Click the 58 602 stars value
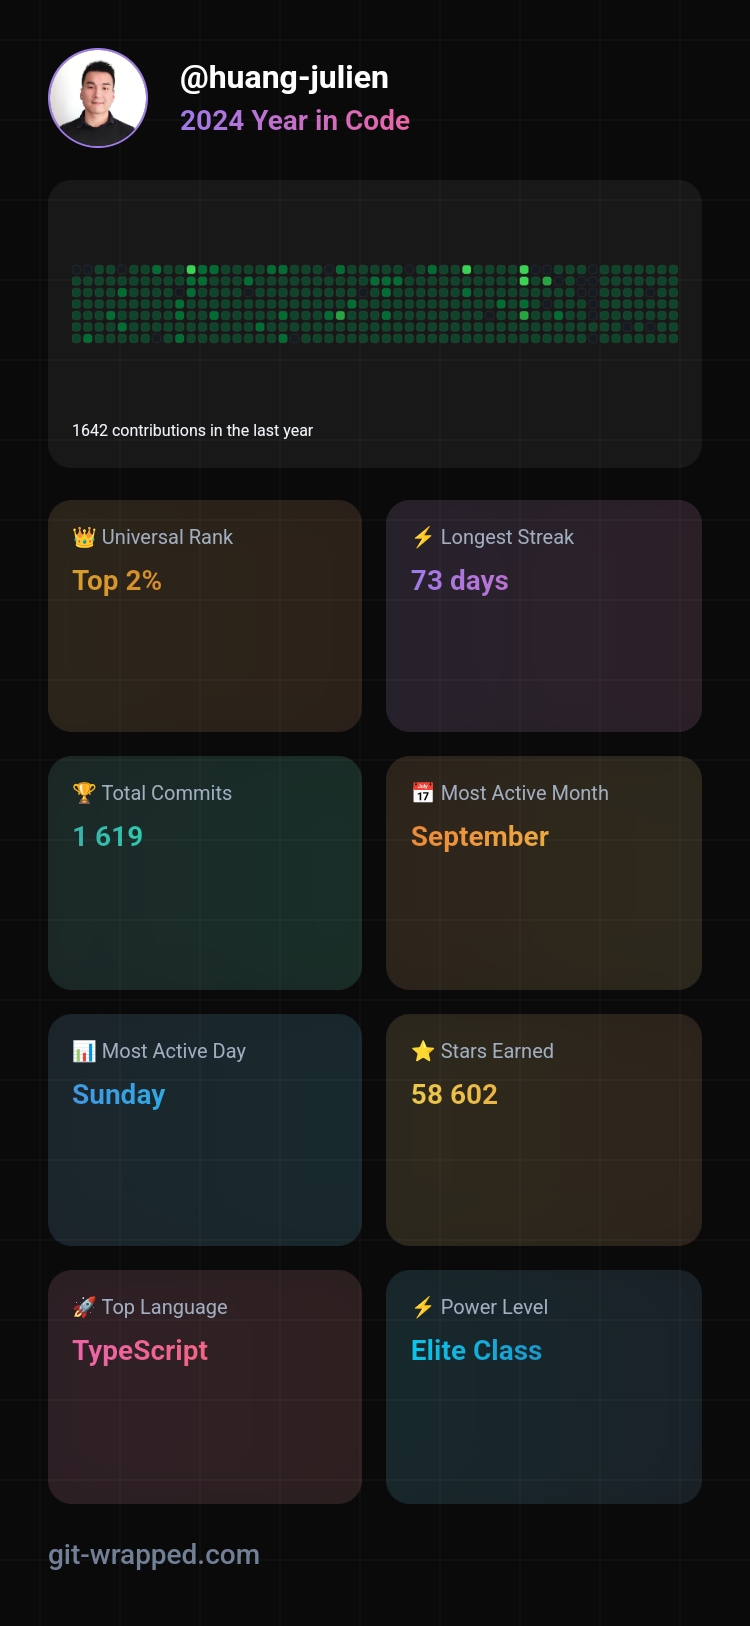The height and width of the screenshot is (1626, 750). coord(454,1095)
